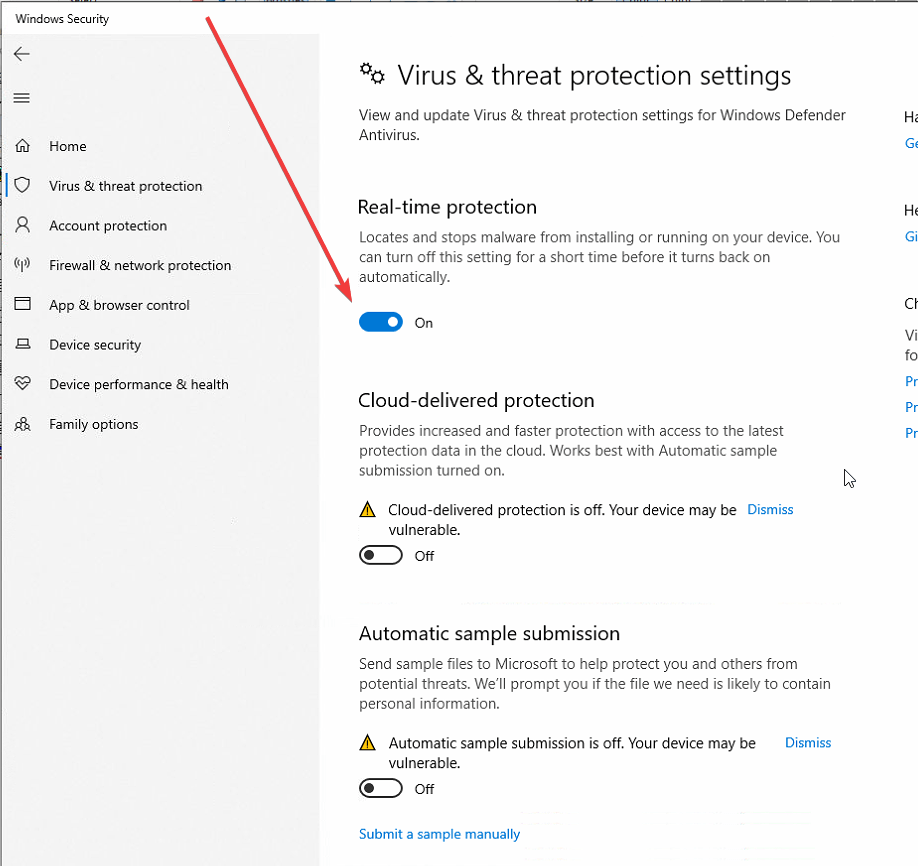Click the Device performance & health heart icon

click(22, 384)
